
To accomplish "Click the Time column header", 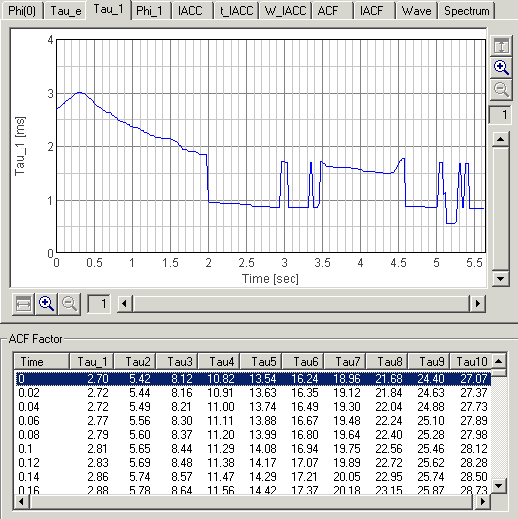I will pyautogui.click(x=42, y=362).
